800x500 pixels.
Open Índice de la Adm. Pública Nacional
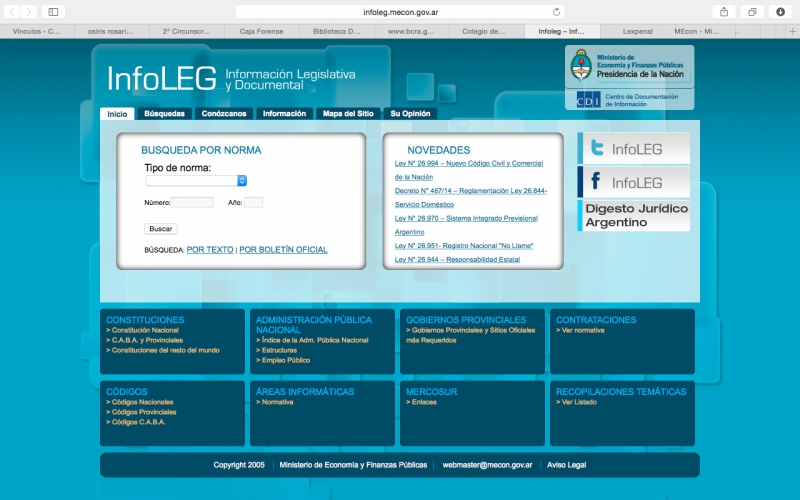coord(312,340)
